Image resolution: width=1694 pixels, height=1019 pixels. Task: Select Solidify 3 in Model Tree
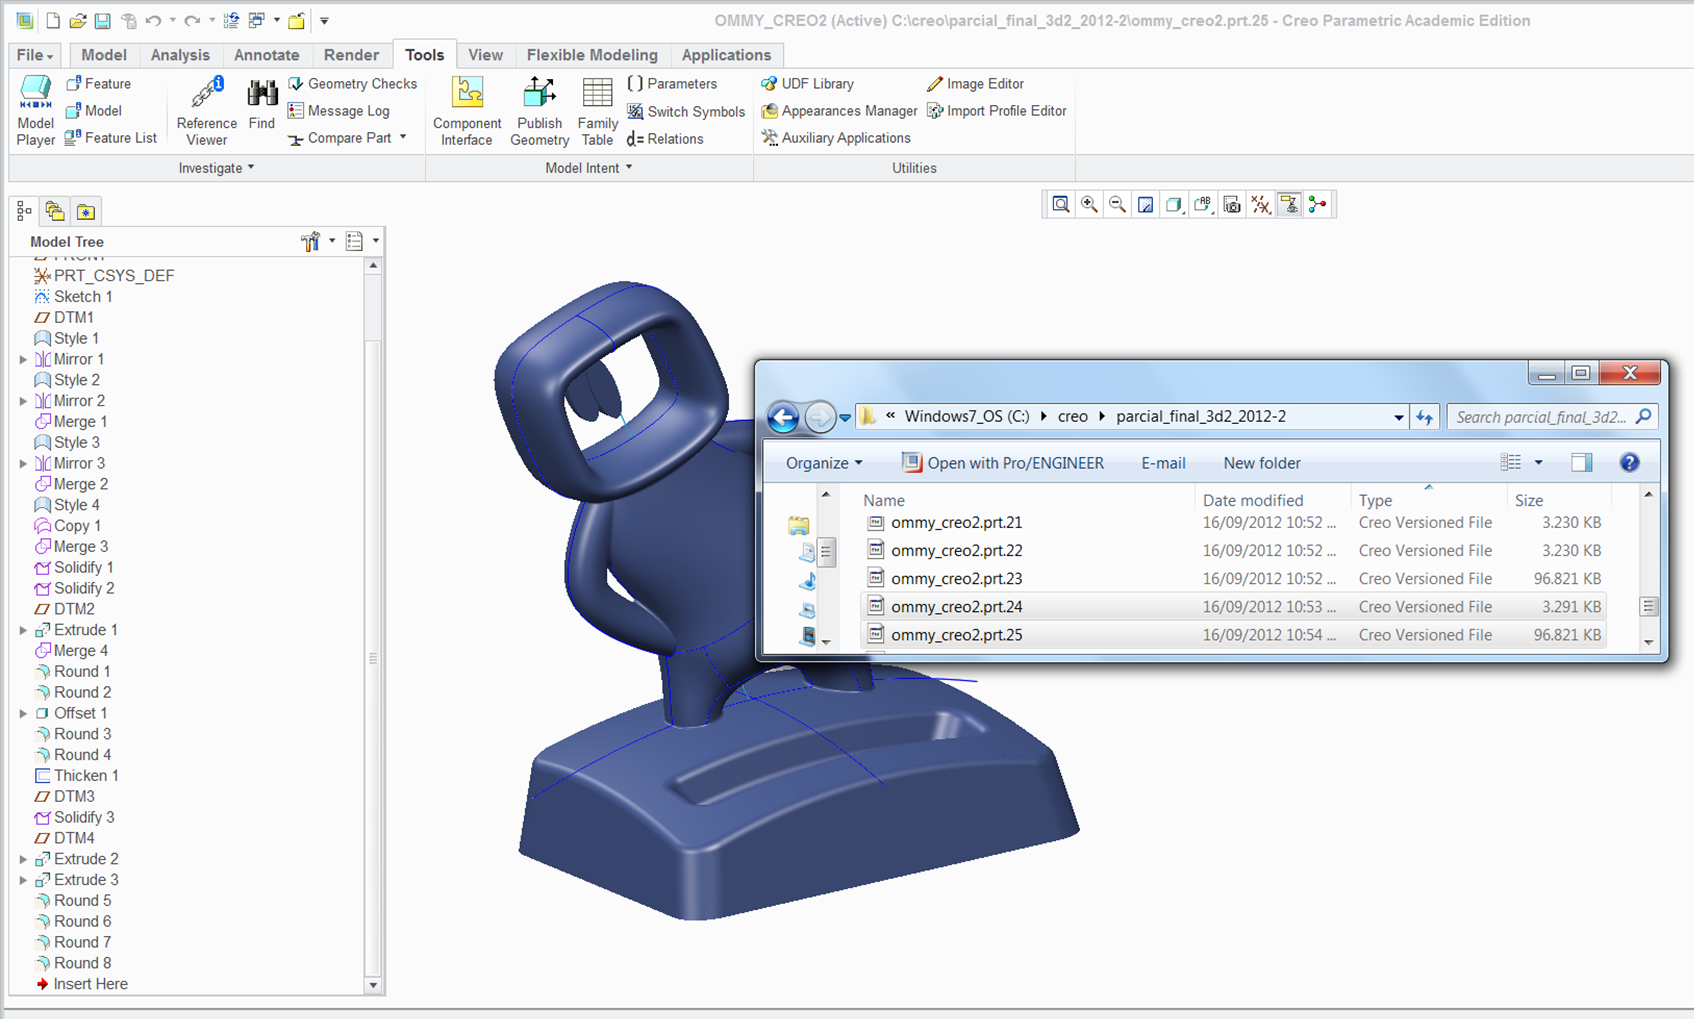(74, 818)
